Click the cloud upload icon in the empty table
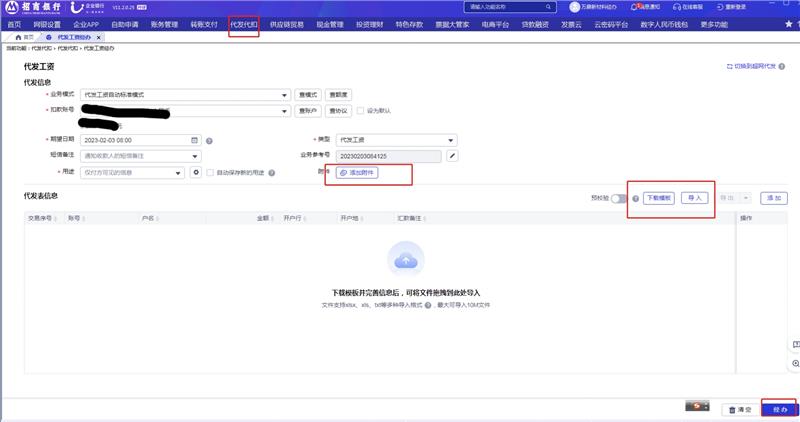The width and height of the screenshot is (800, 422). [x=405, y=261]
